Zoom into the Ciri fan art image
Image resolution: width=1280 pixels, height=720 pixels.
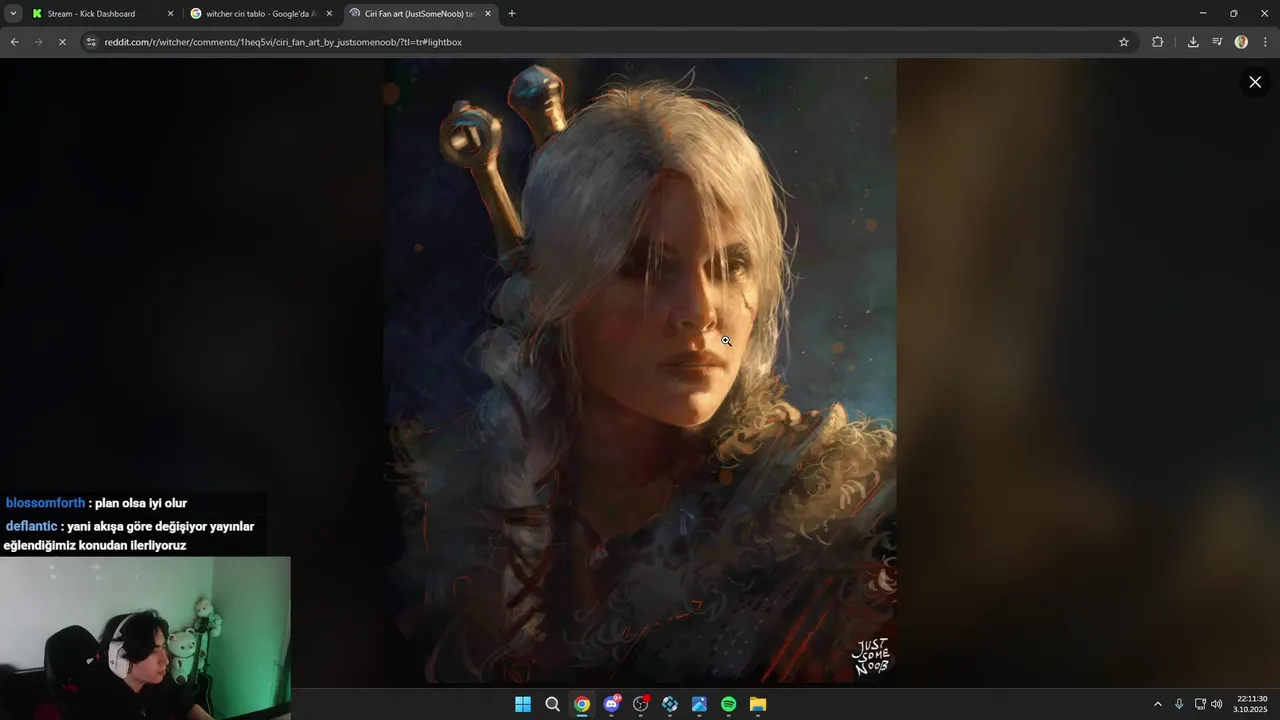[x=640, y=370]
